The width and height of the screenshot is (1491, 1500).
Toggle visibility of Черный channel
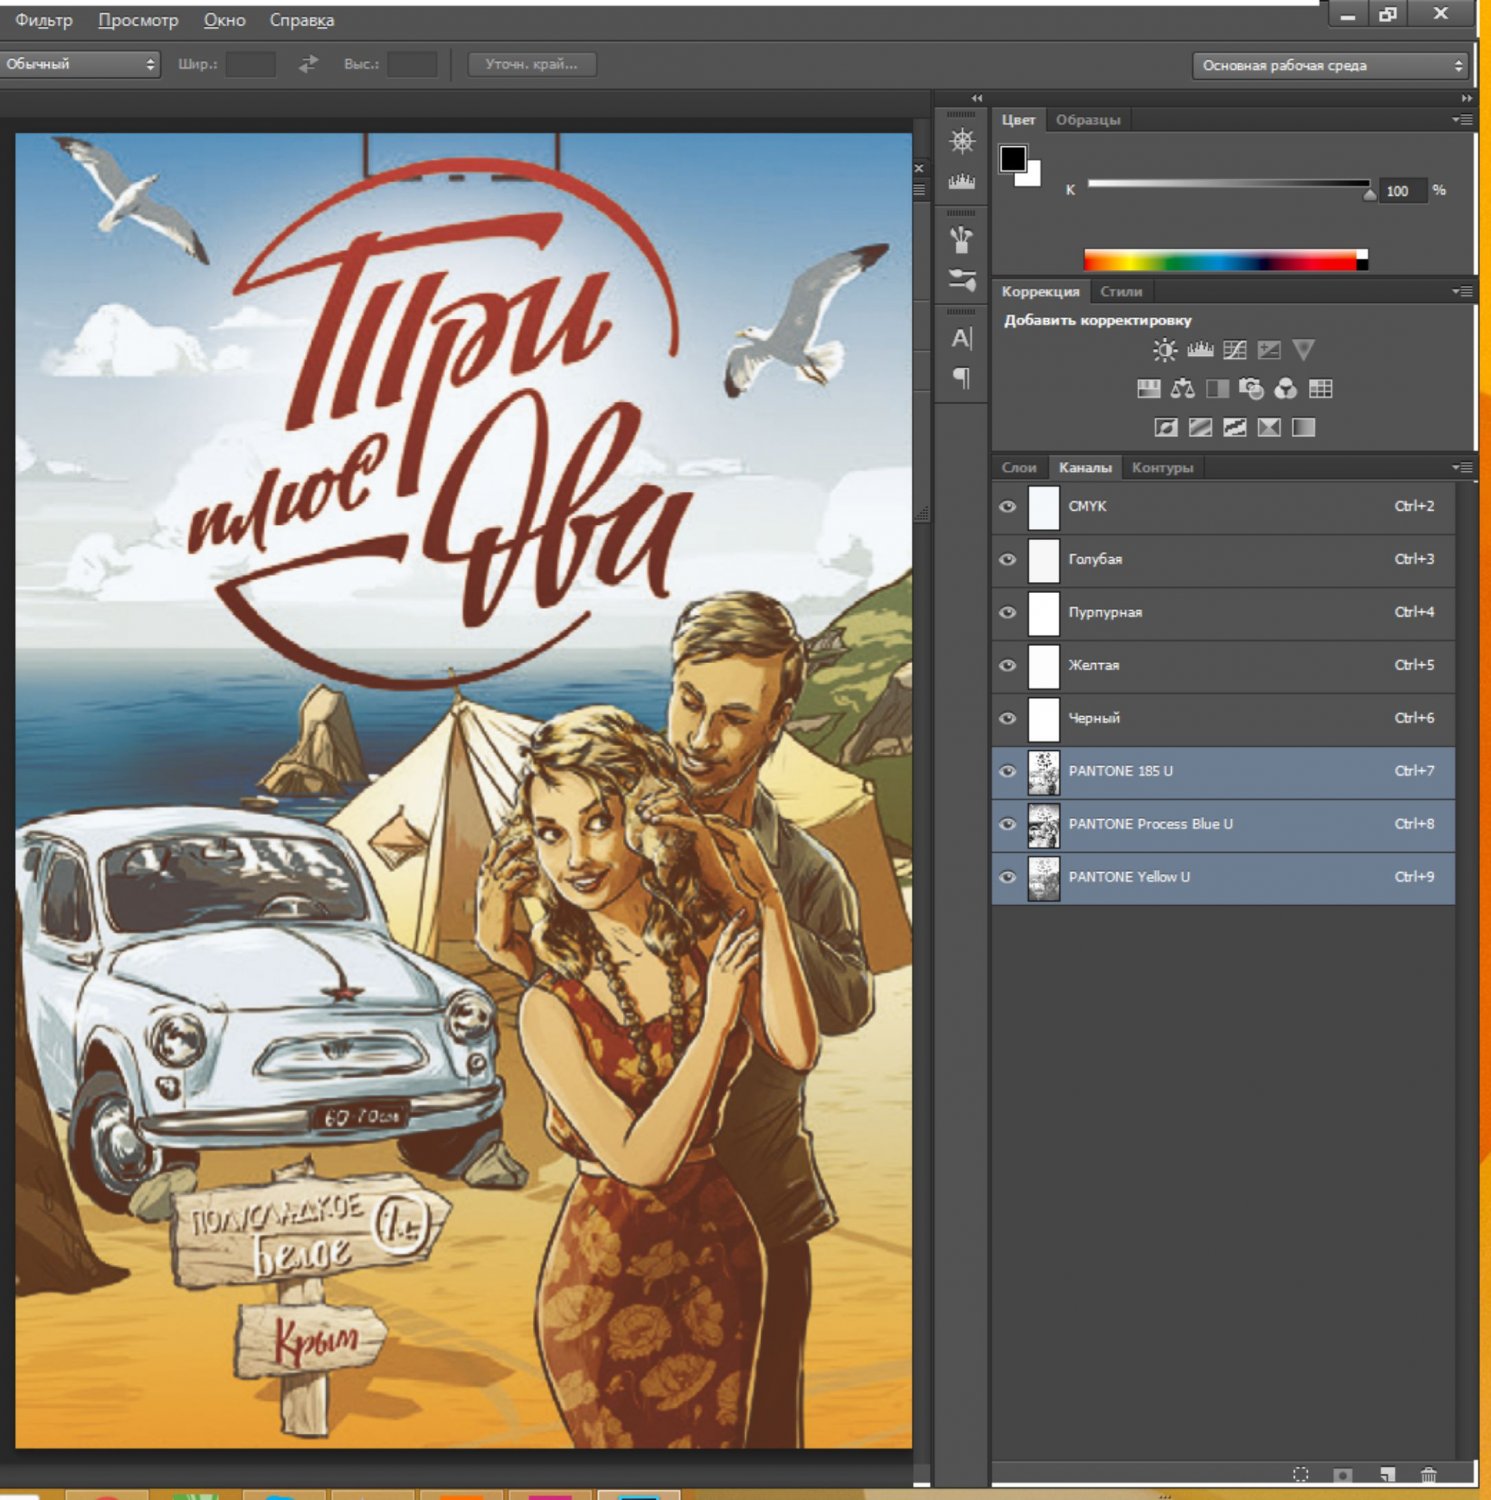click(x=1008, y=719)
